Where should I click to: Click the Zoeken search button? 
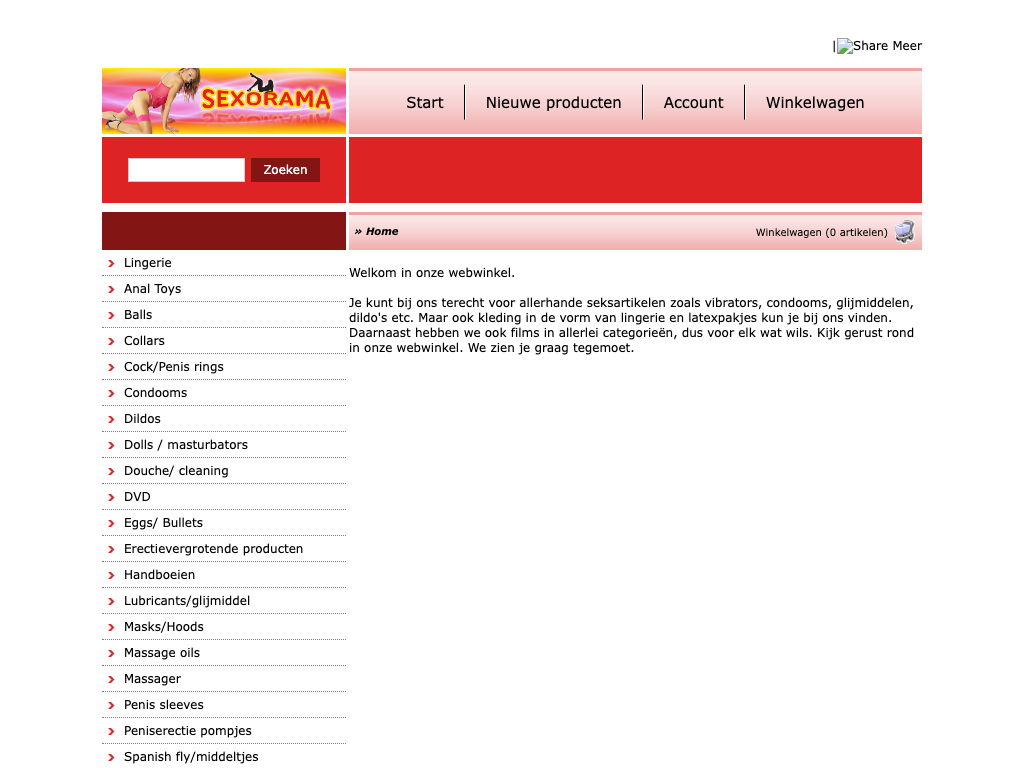coord(285,170)
